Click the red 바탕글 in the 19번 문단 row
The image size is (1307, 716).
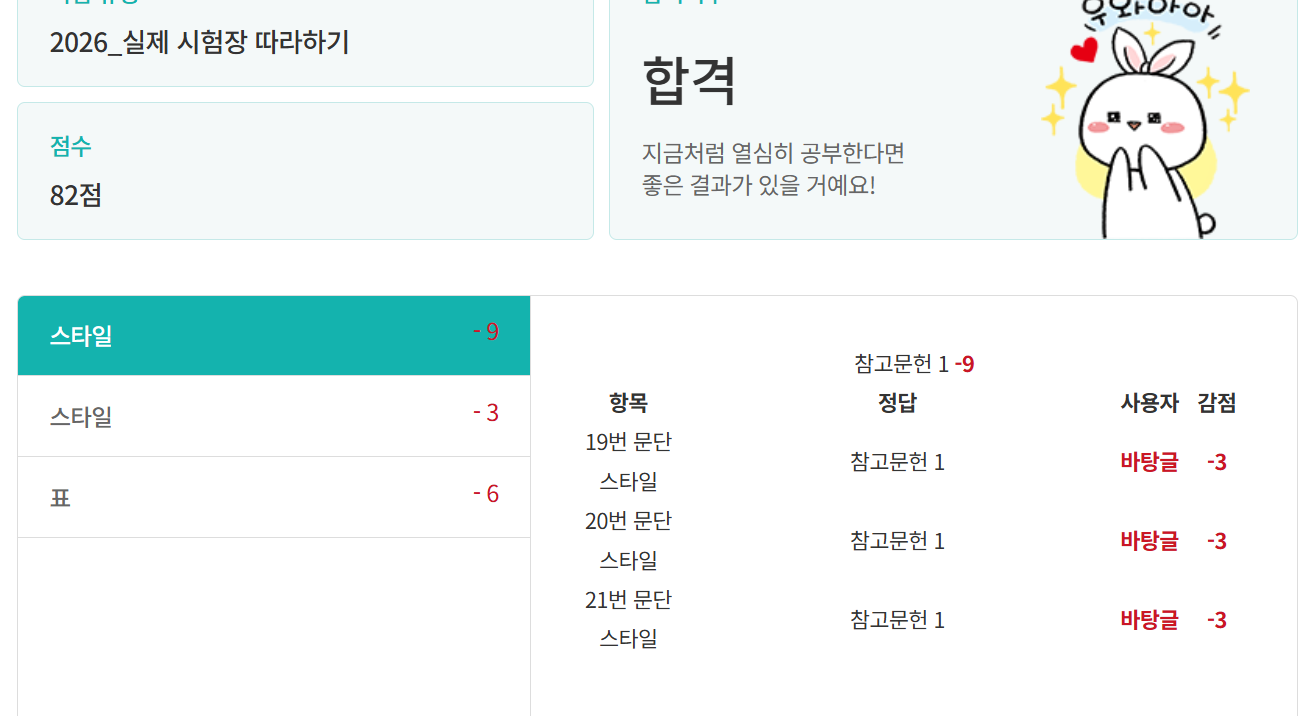tap(1149, 462)
